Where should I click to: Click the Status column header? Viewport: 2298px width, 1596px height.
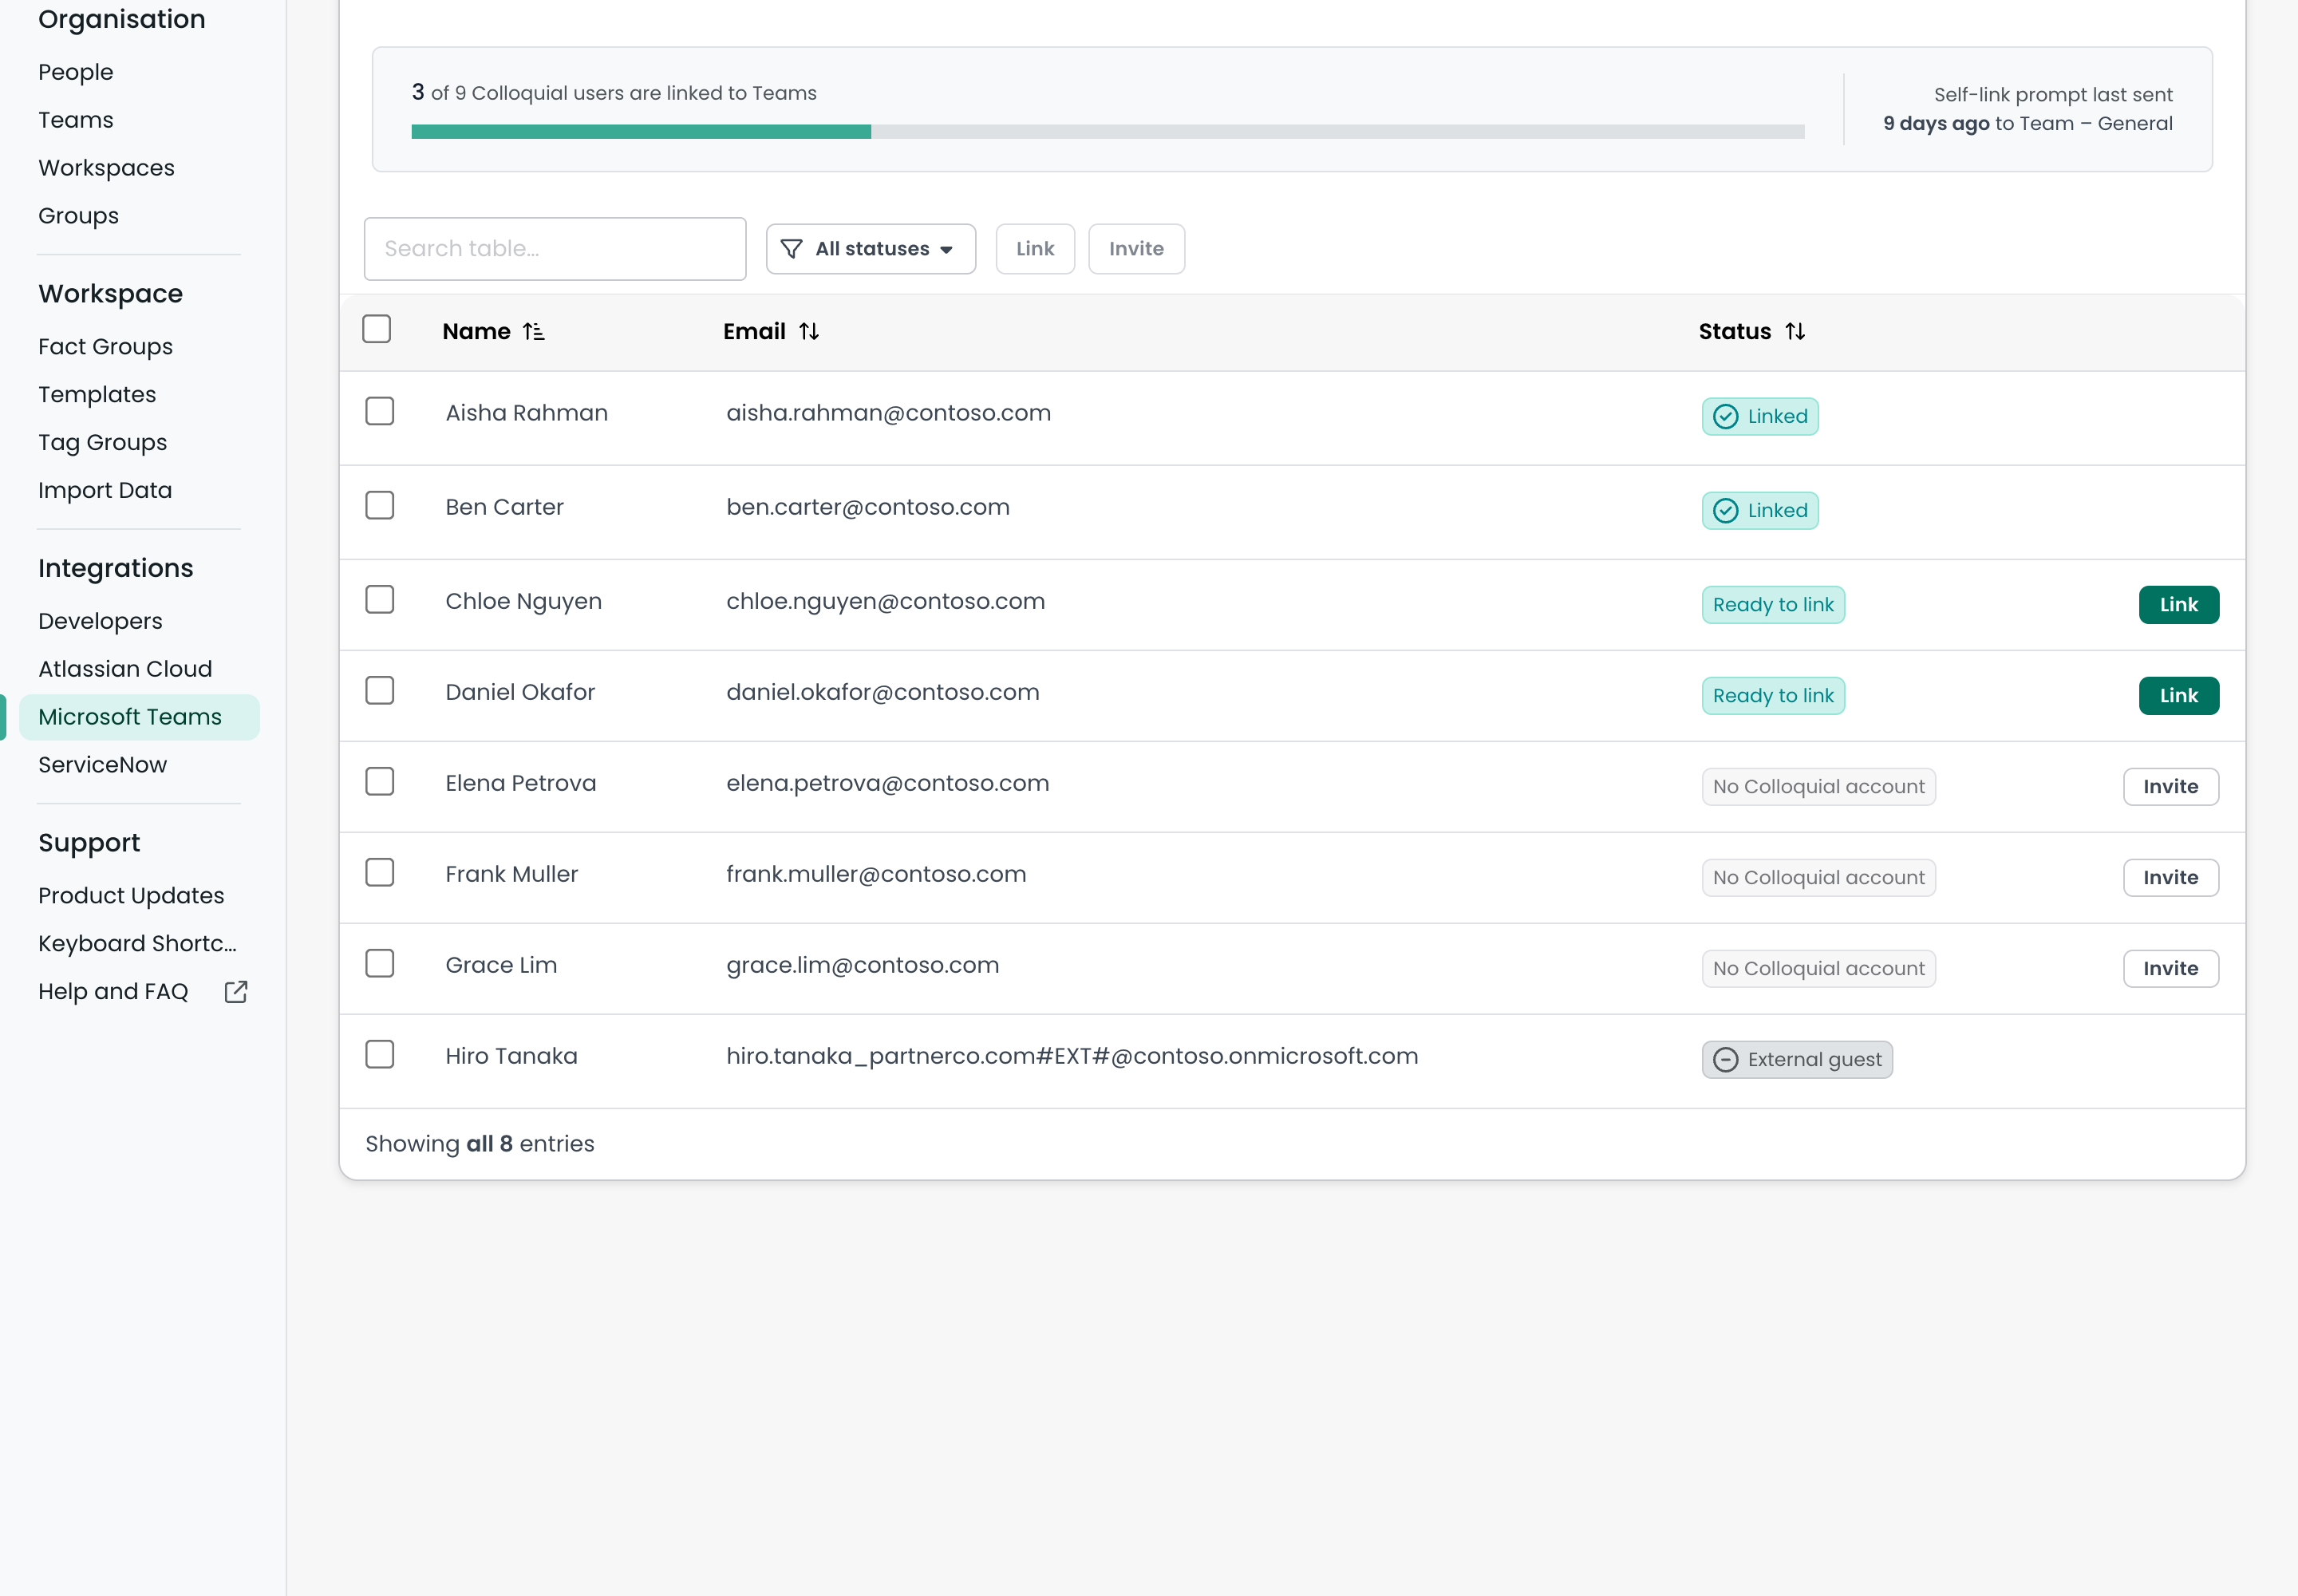(x=1752, y=332)
